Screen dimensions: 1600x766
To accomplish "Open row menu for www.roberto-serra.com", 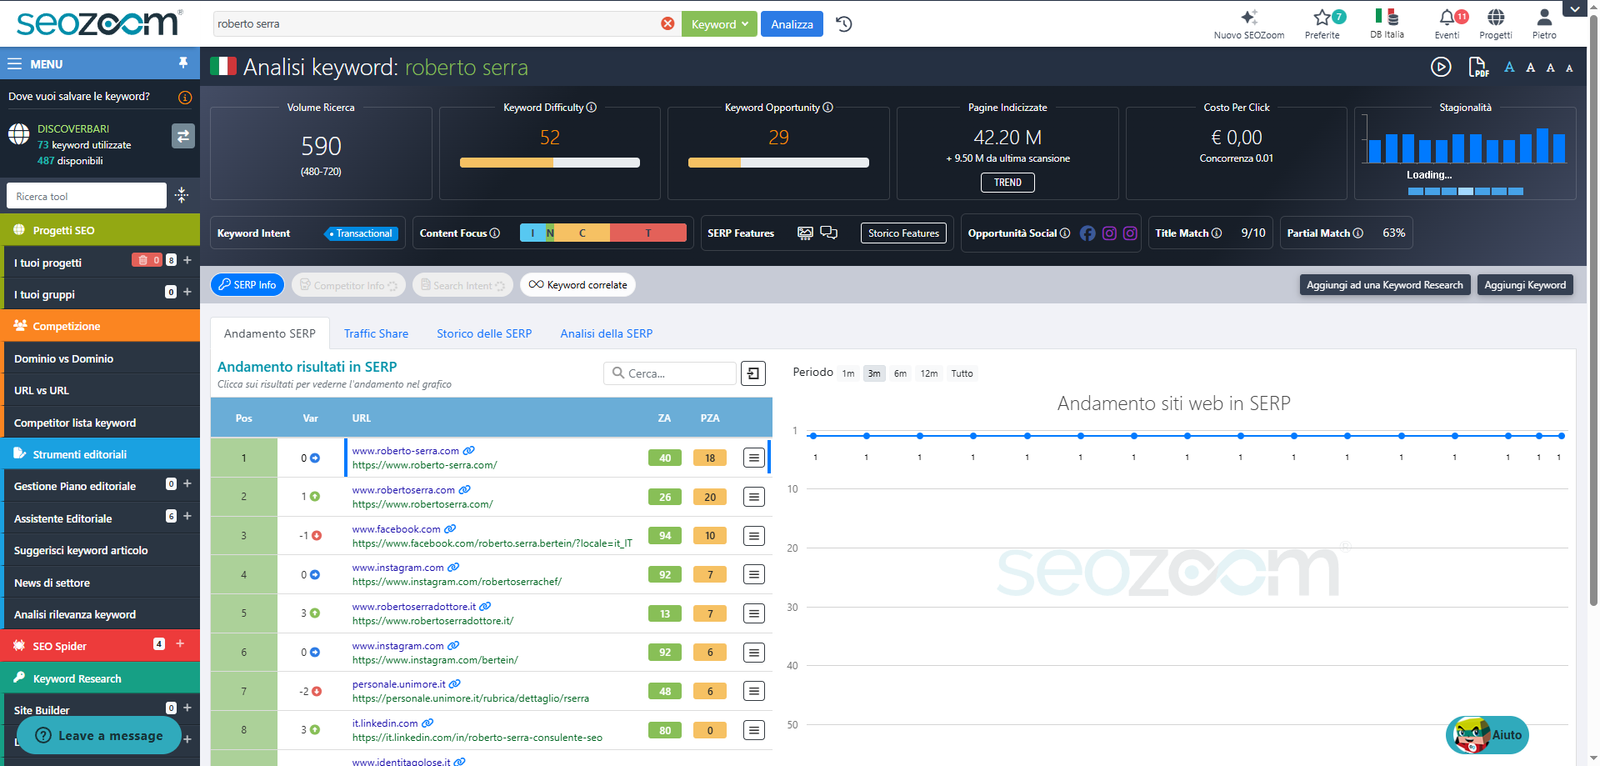I will click(x=754, y=458).
